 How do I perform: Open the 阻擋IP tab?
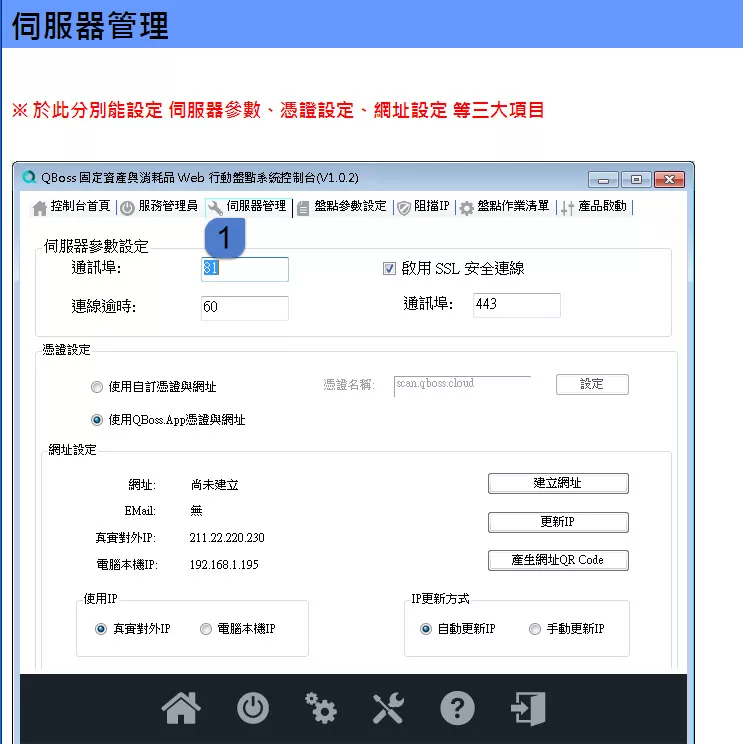pyautogui.click(x=424, y=207)
